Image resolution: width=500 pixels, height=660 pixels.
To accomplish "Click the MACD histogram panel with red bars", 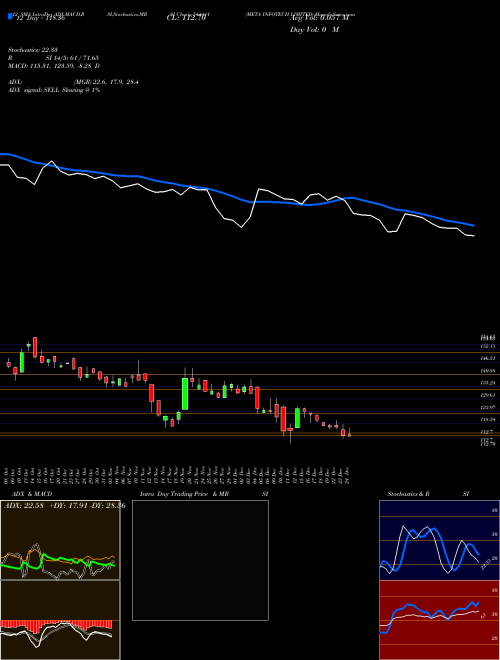I will click(x=60, y=620).
